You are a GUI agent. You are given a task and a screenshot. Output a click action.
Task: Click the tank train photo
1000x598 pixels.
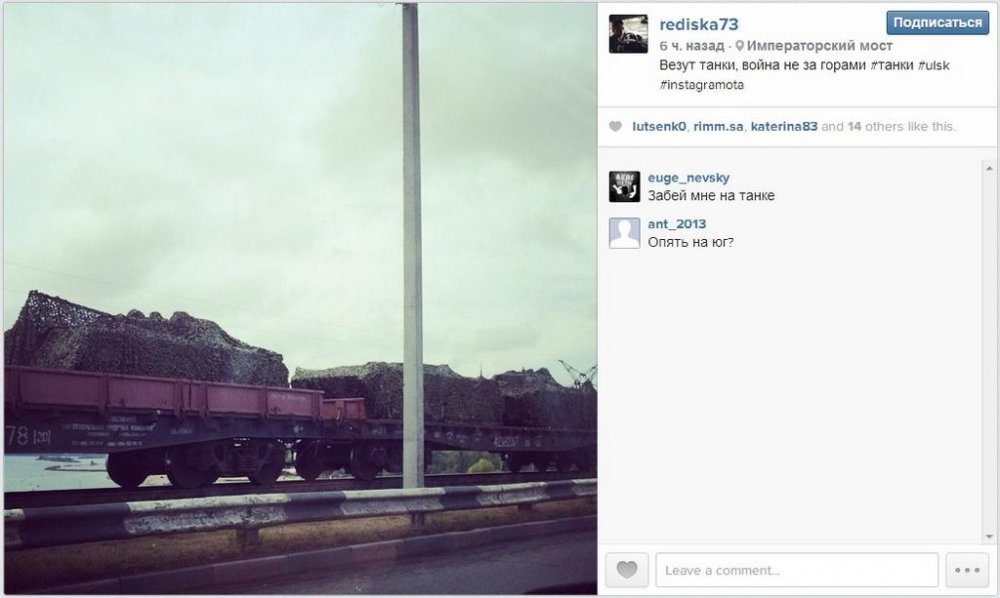300,299
